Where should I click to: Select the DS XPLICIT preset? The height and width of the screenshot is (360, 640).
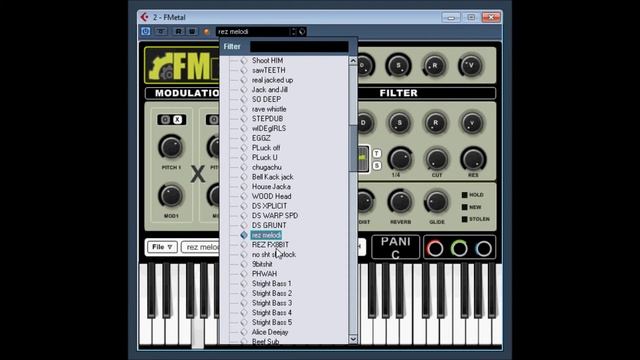[269, 206]
